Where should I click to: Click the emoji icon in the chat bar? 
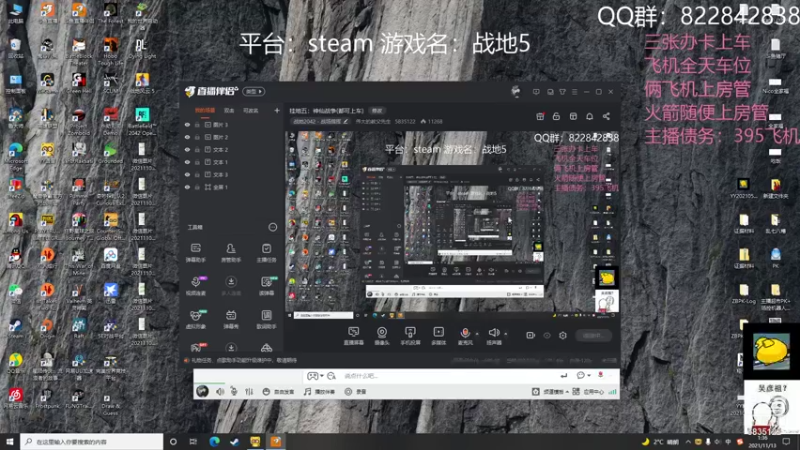coord(332,376)
